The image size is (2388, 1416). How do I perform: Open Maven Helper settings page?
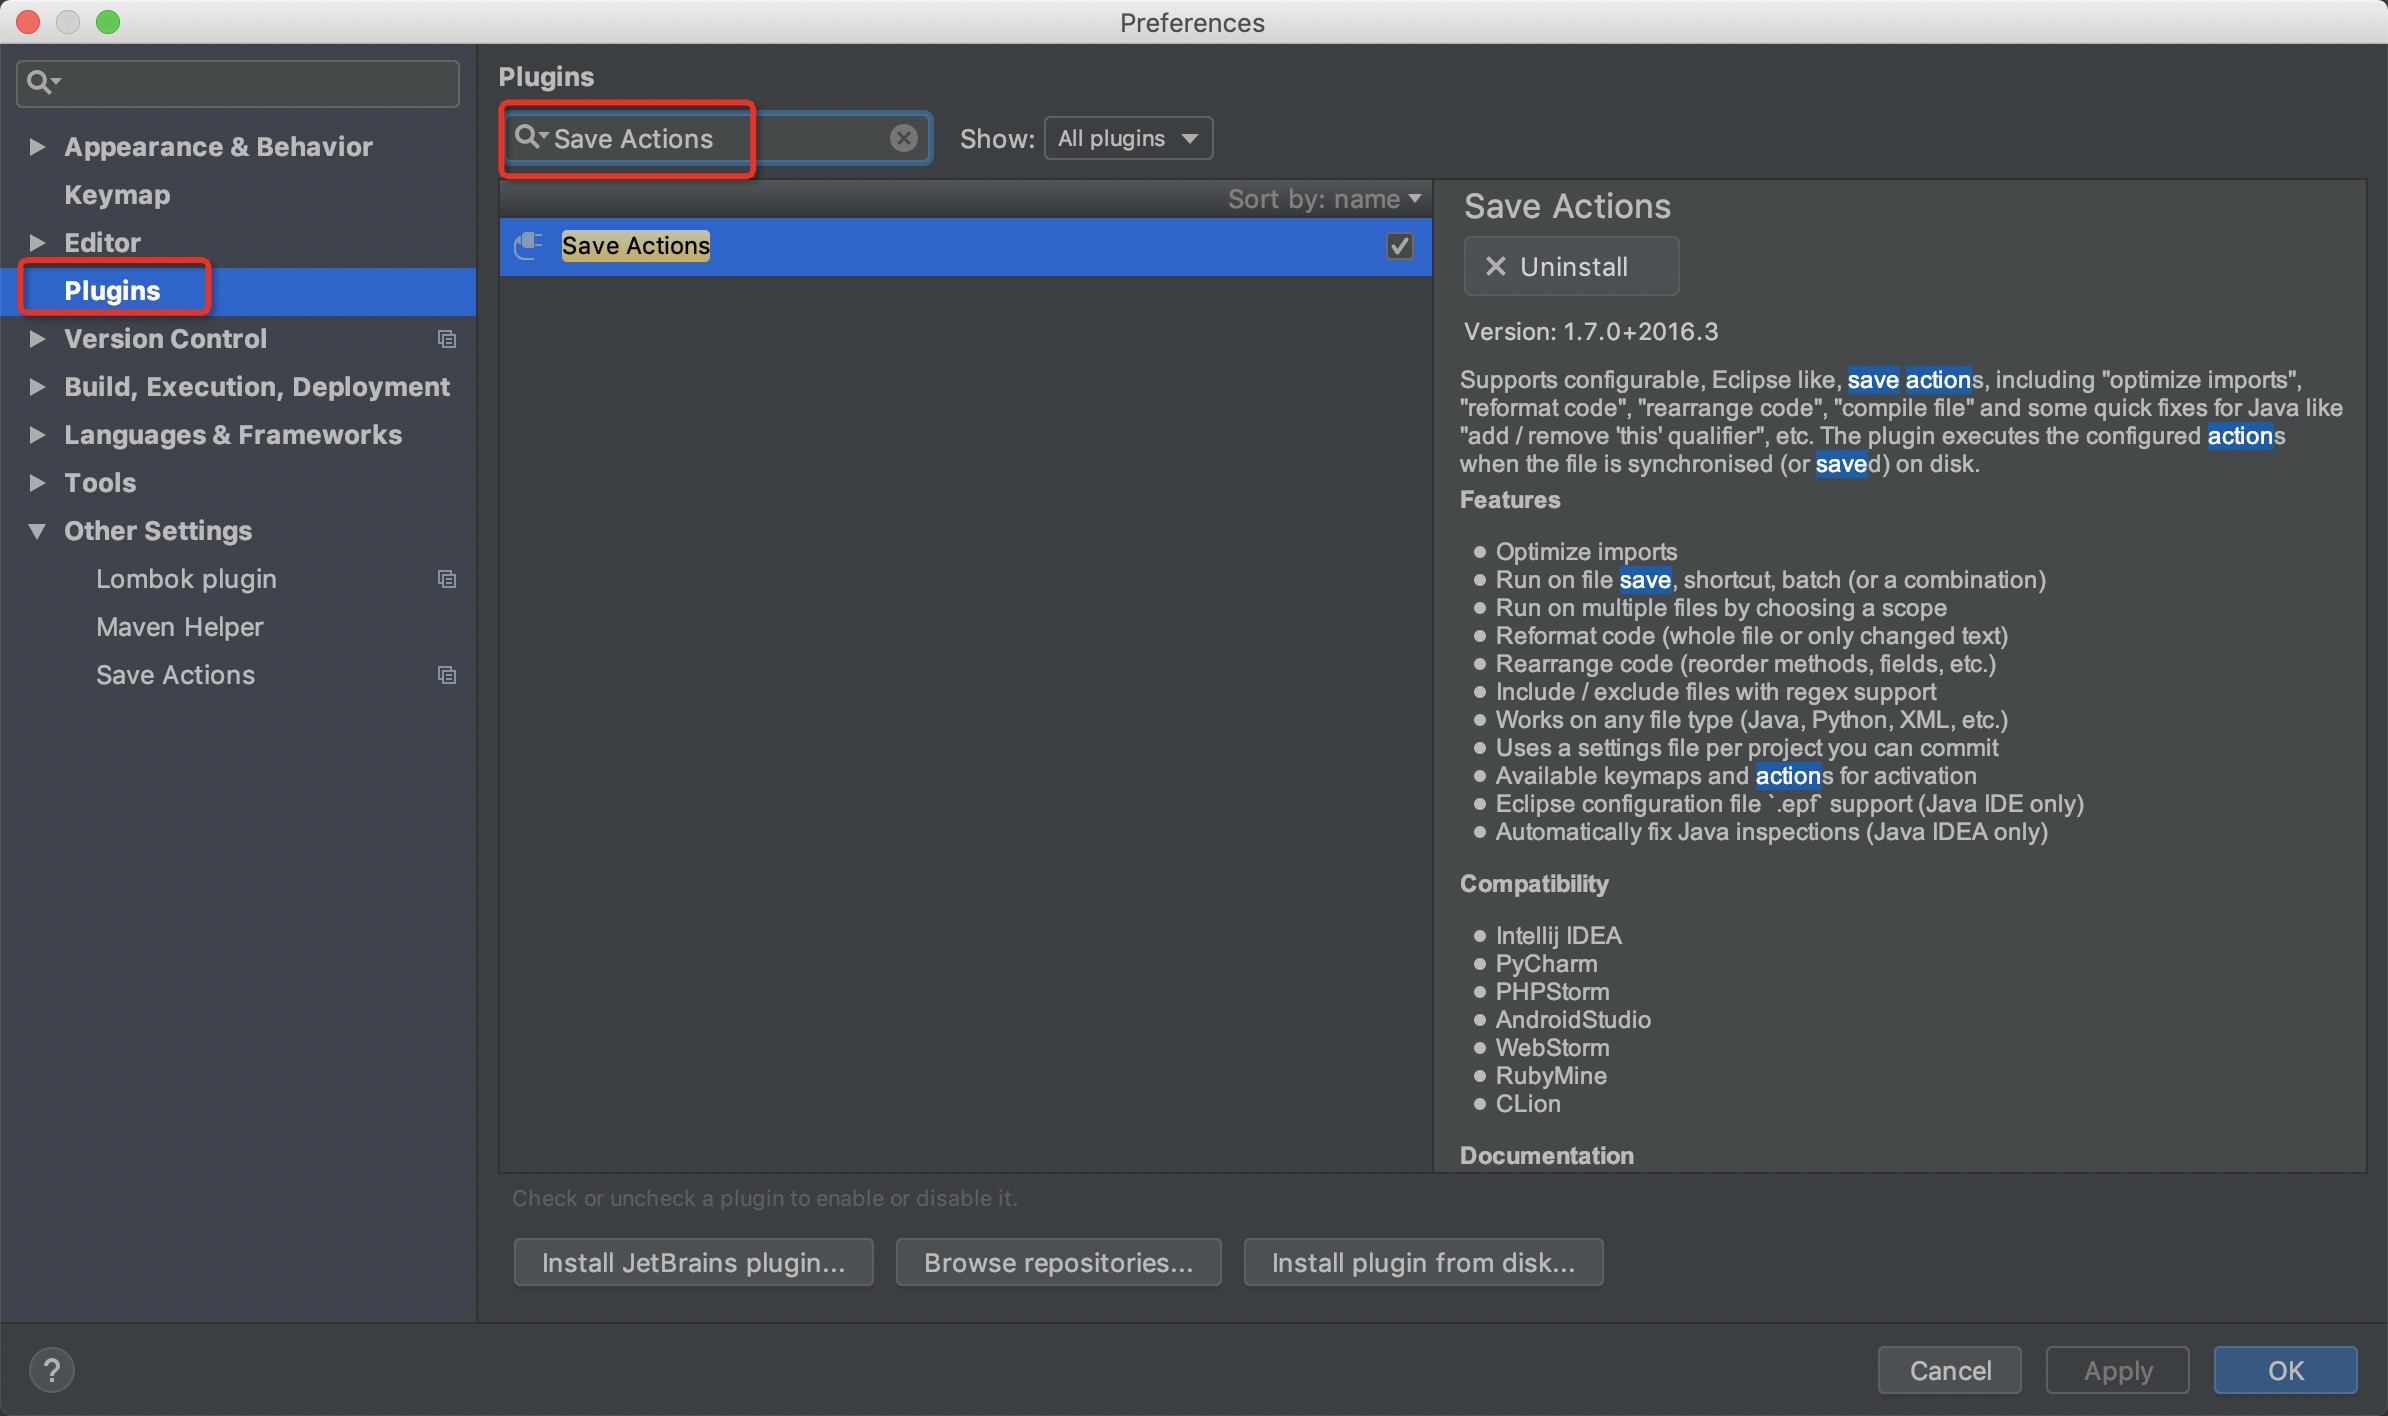[180, 627]
